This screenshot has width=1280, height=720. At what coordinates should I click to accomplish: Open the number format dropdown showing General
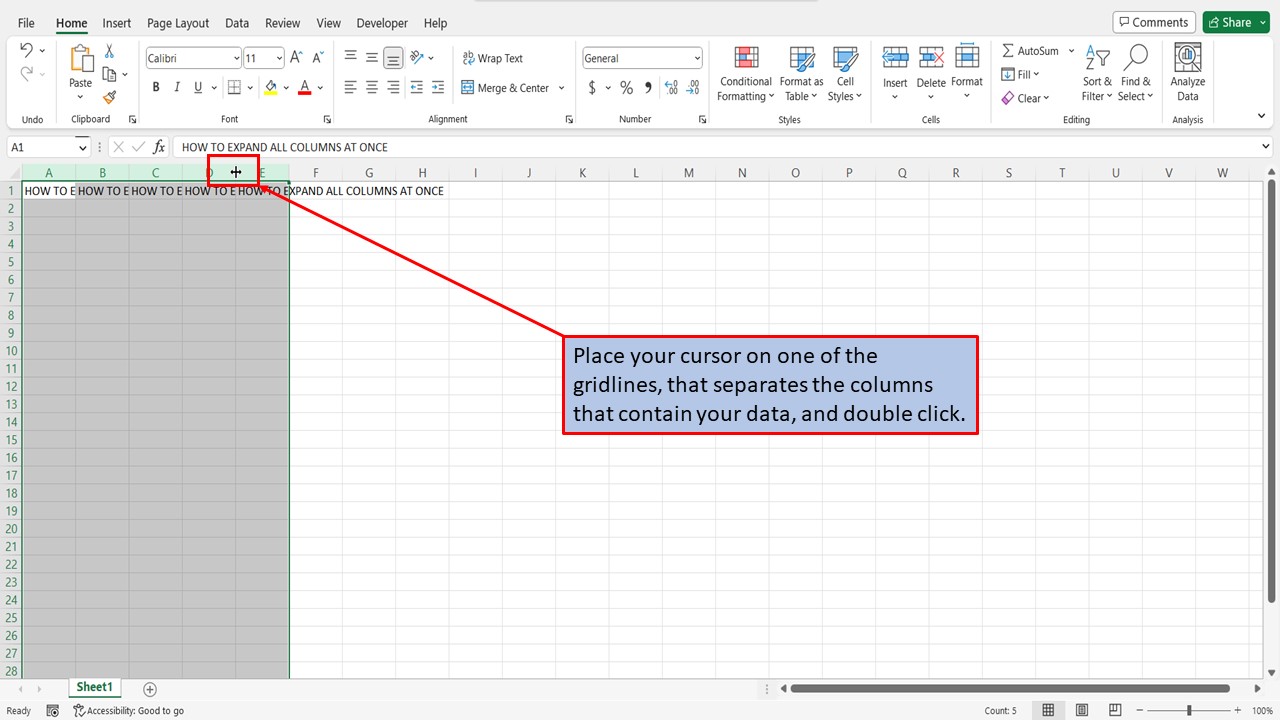click(x=696, y=57)
